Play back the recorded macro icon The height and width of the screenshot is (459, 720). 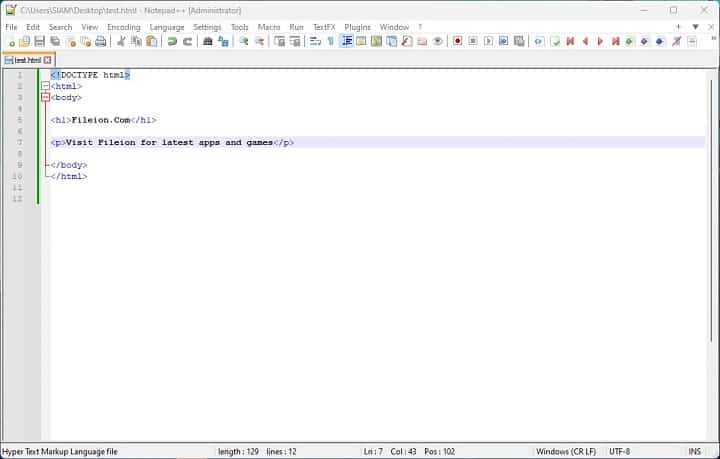tap(488, 42)
